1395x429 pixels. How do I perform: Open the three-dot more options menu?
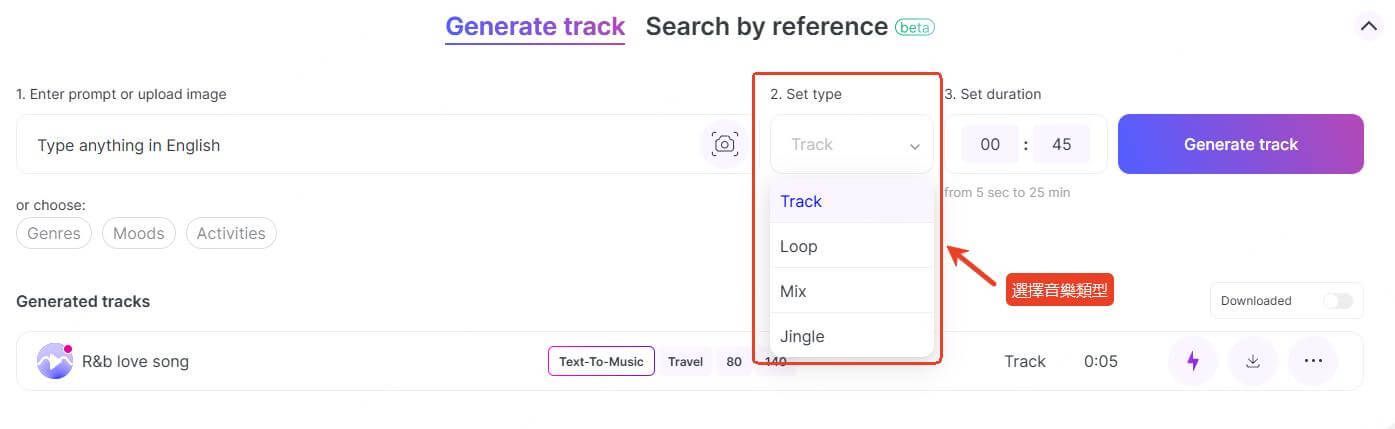(1313, 361)
